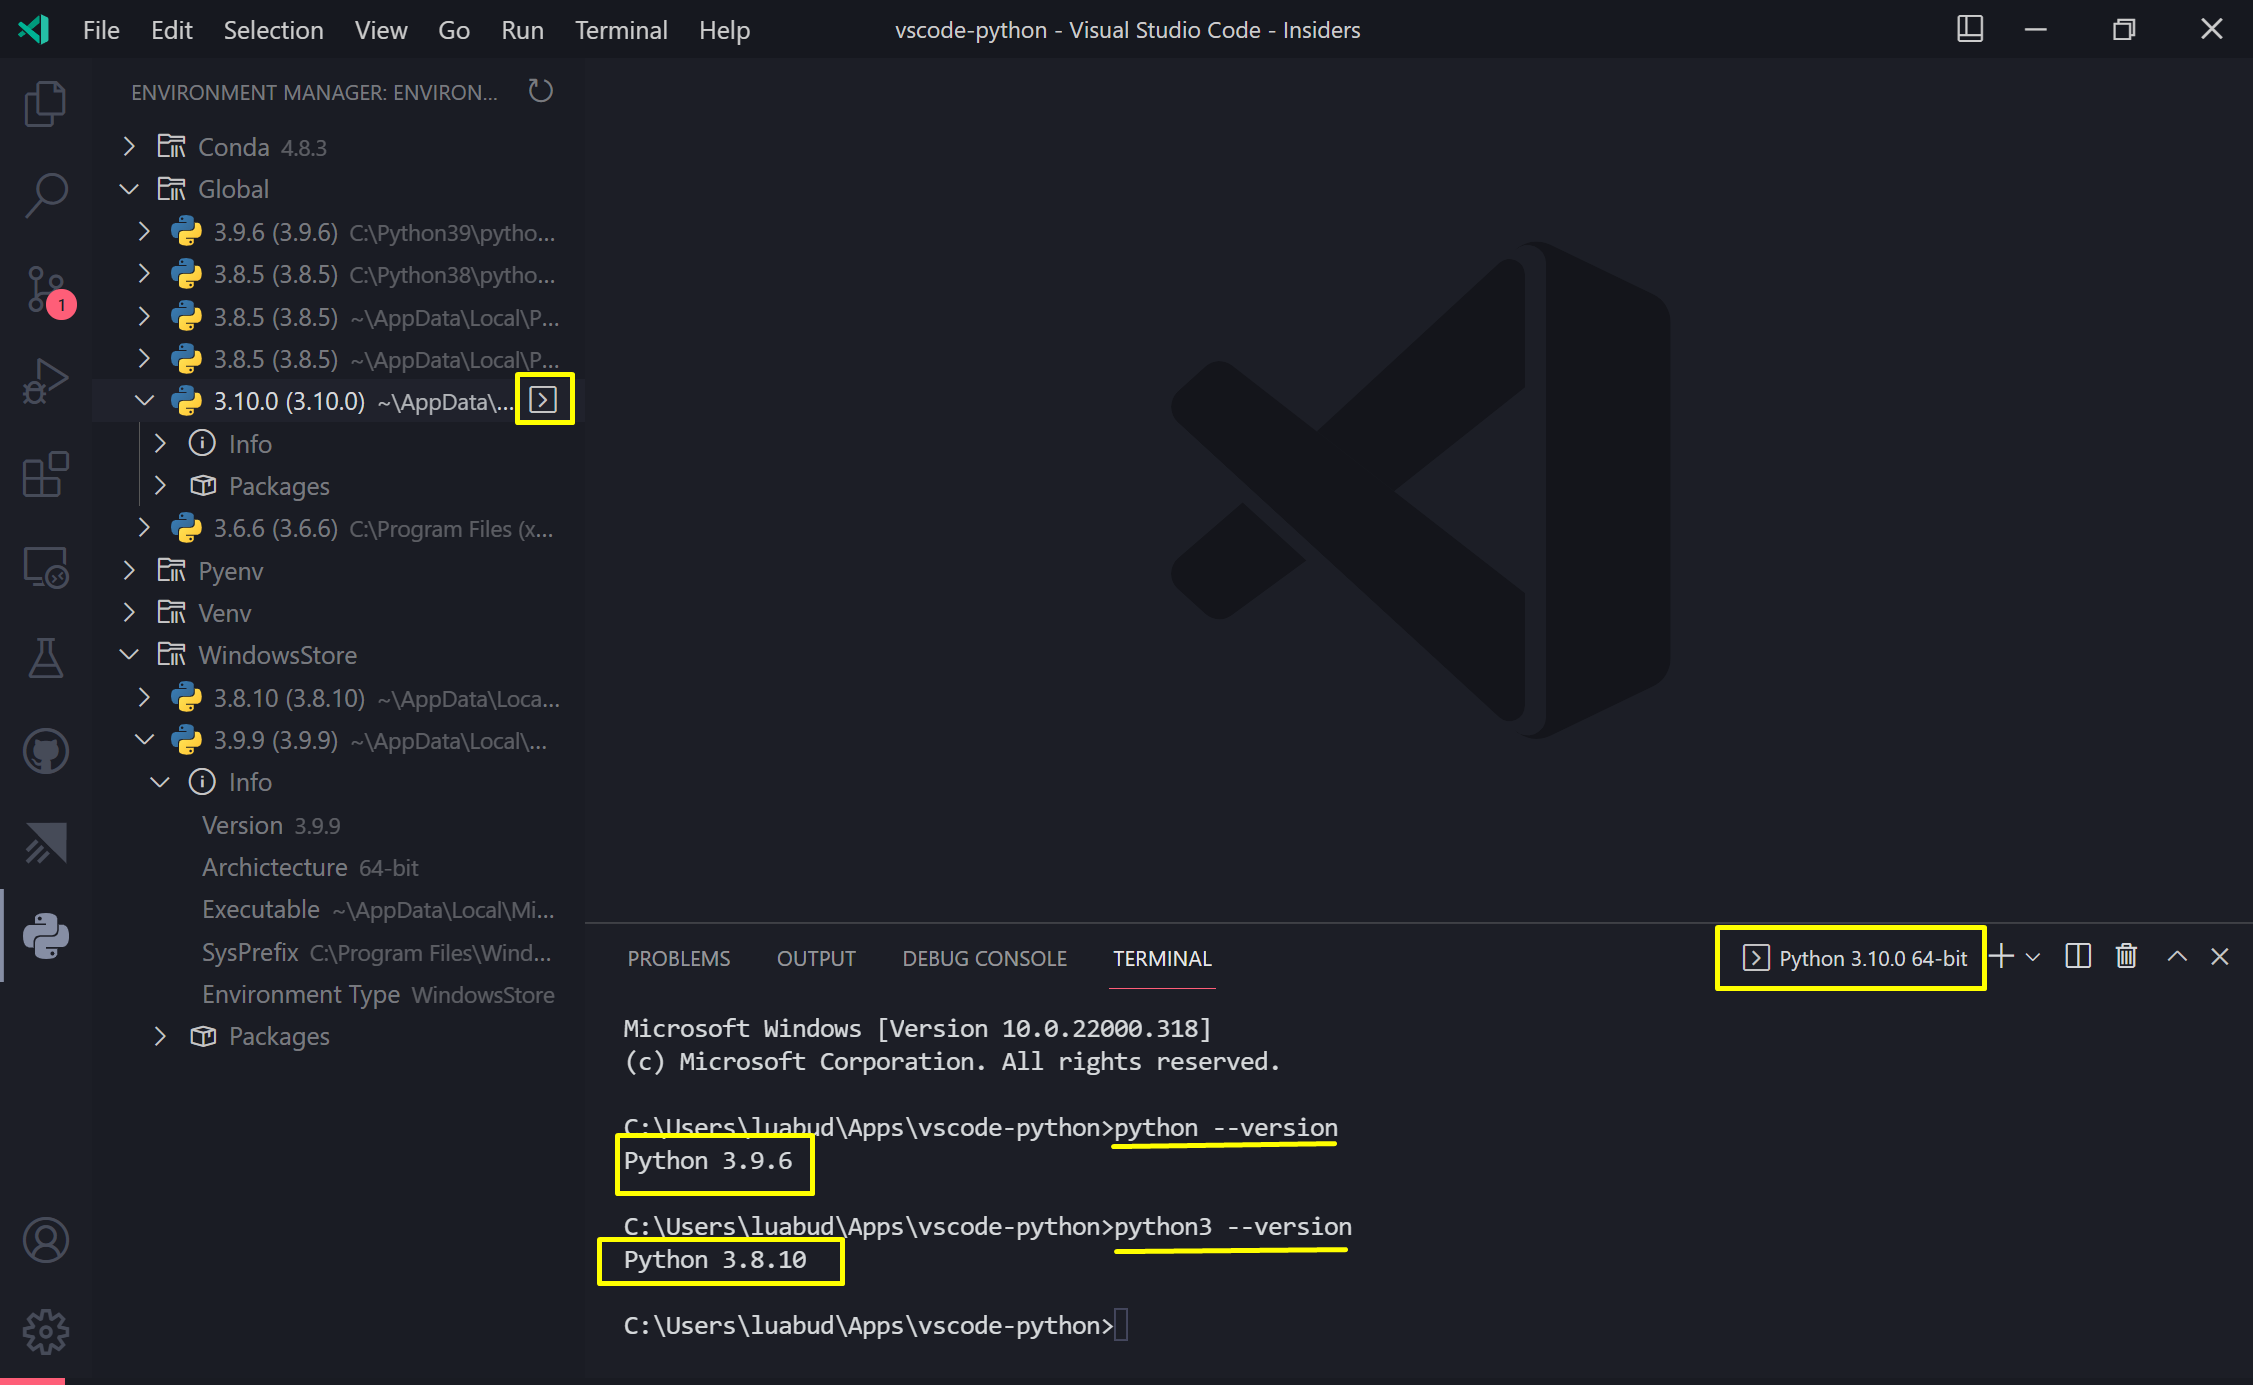
Task: Toggle the editor layout icon in title bar
Action: coord(1970,29)
